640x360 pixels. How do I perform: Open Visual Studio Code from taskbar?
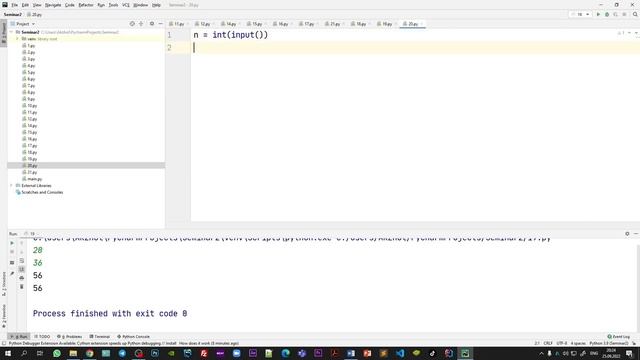pyautogui.click(x=400, y=353)
